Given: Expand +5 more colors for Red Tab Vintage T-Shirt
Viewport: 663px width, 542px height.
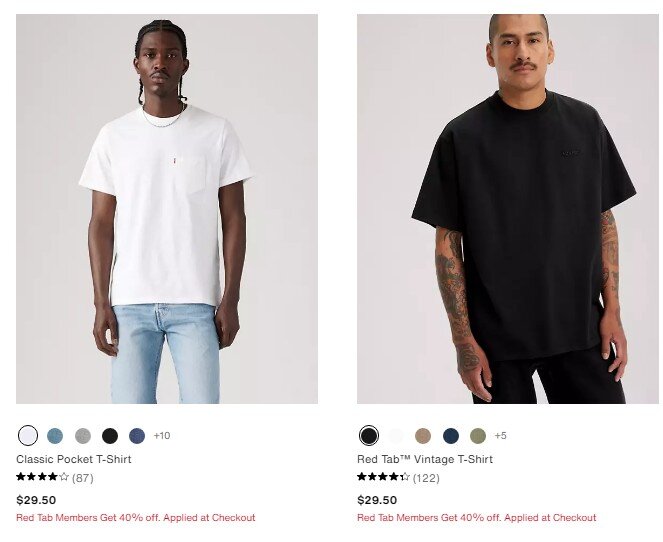Looking at the screenshot, I should click(501, 435).
